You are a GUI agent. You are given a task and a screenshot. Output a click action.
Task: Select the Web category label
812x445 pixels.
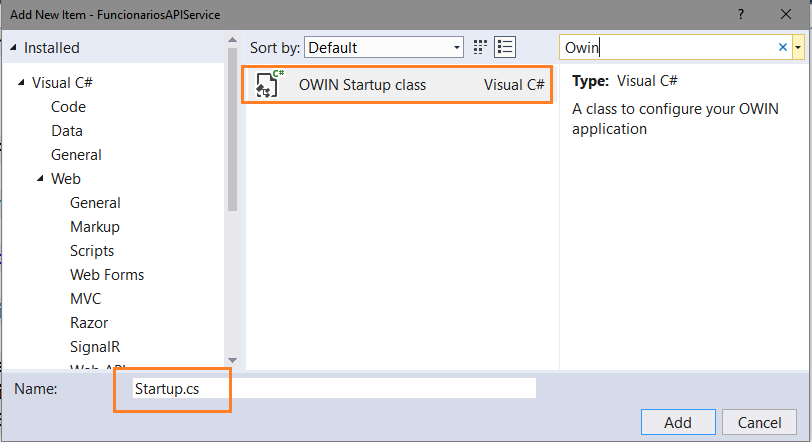pyautogui.click(x=66, y=179)
